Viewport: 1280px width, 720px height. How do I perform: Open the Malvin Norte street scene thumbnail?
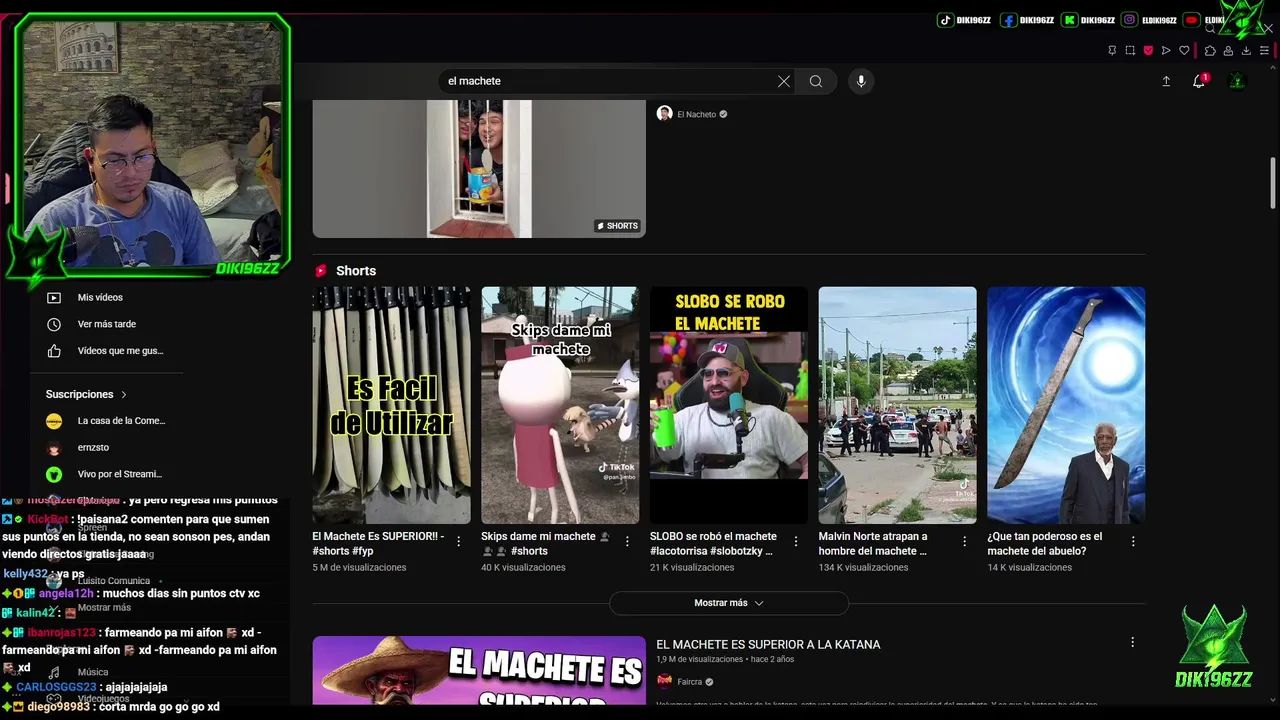pos(898,405)
